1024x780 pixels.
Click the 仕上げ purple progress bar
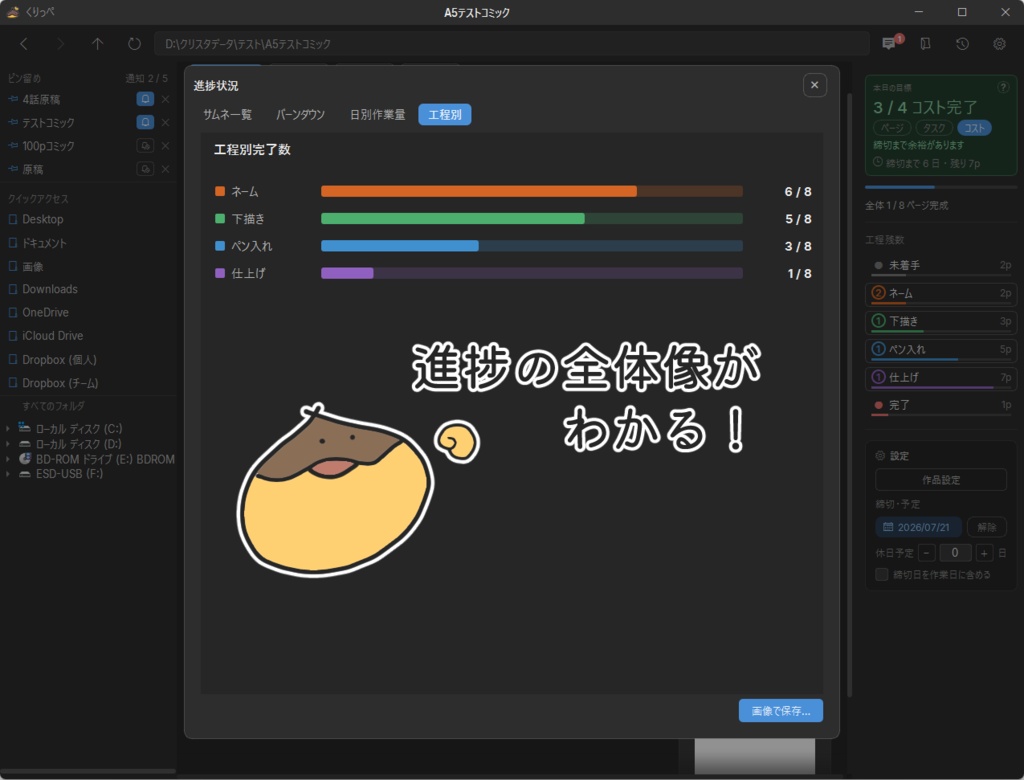click(532, 274)
